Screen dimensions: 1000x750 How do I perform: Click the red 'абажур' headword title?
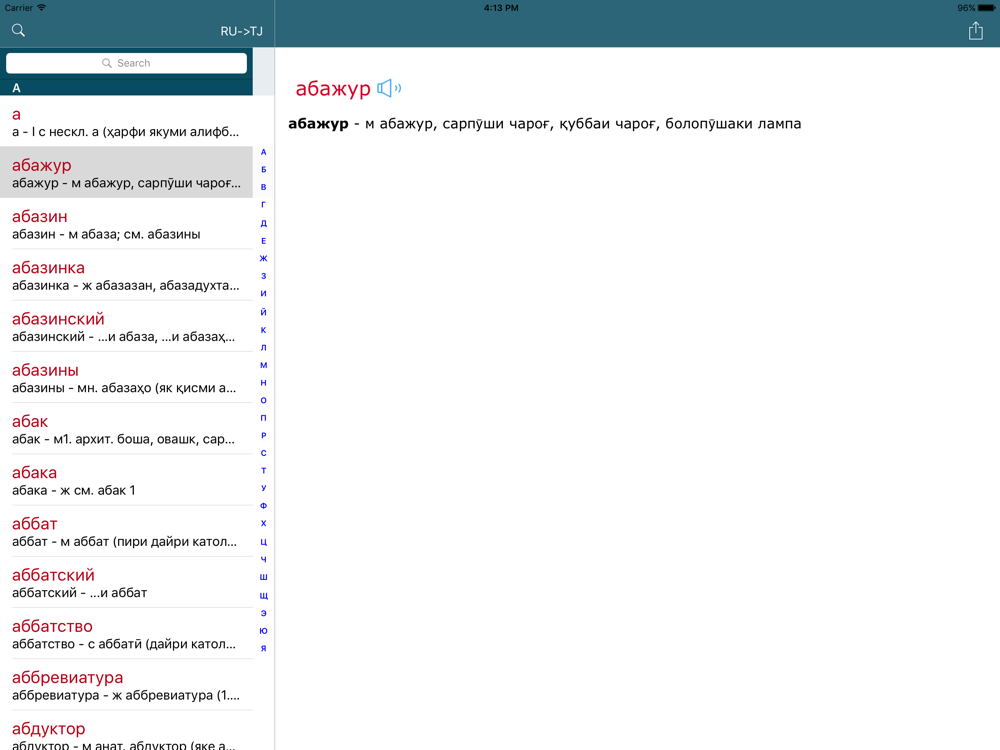click(x=333, y=89)
